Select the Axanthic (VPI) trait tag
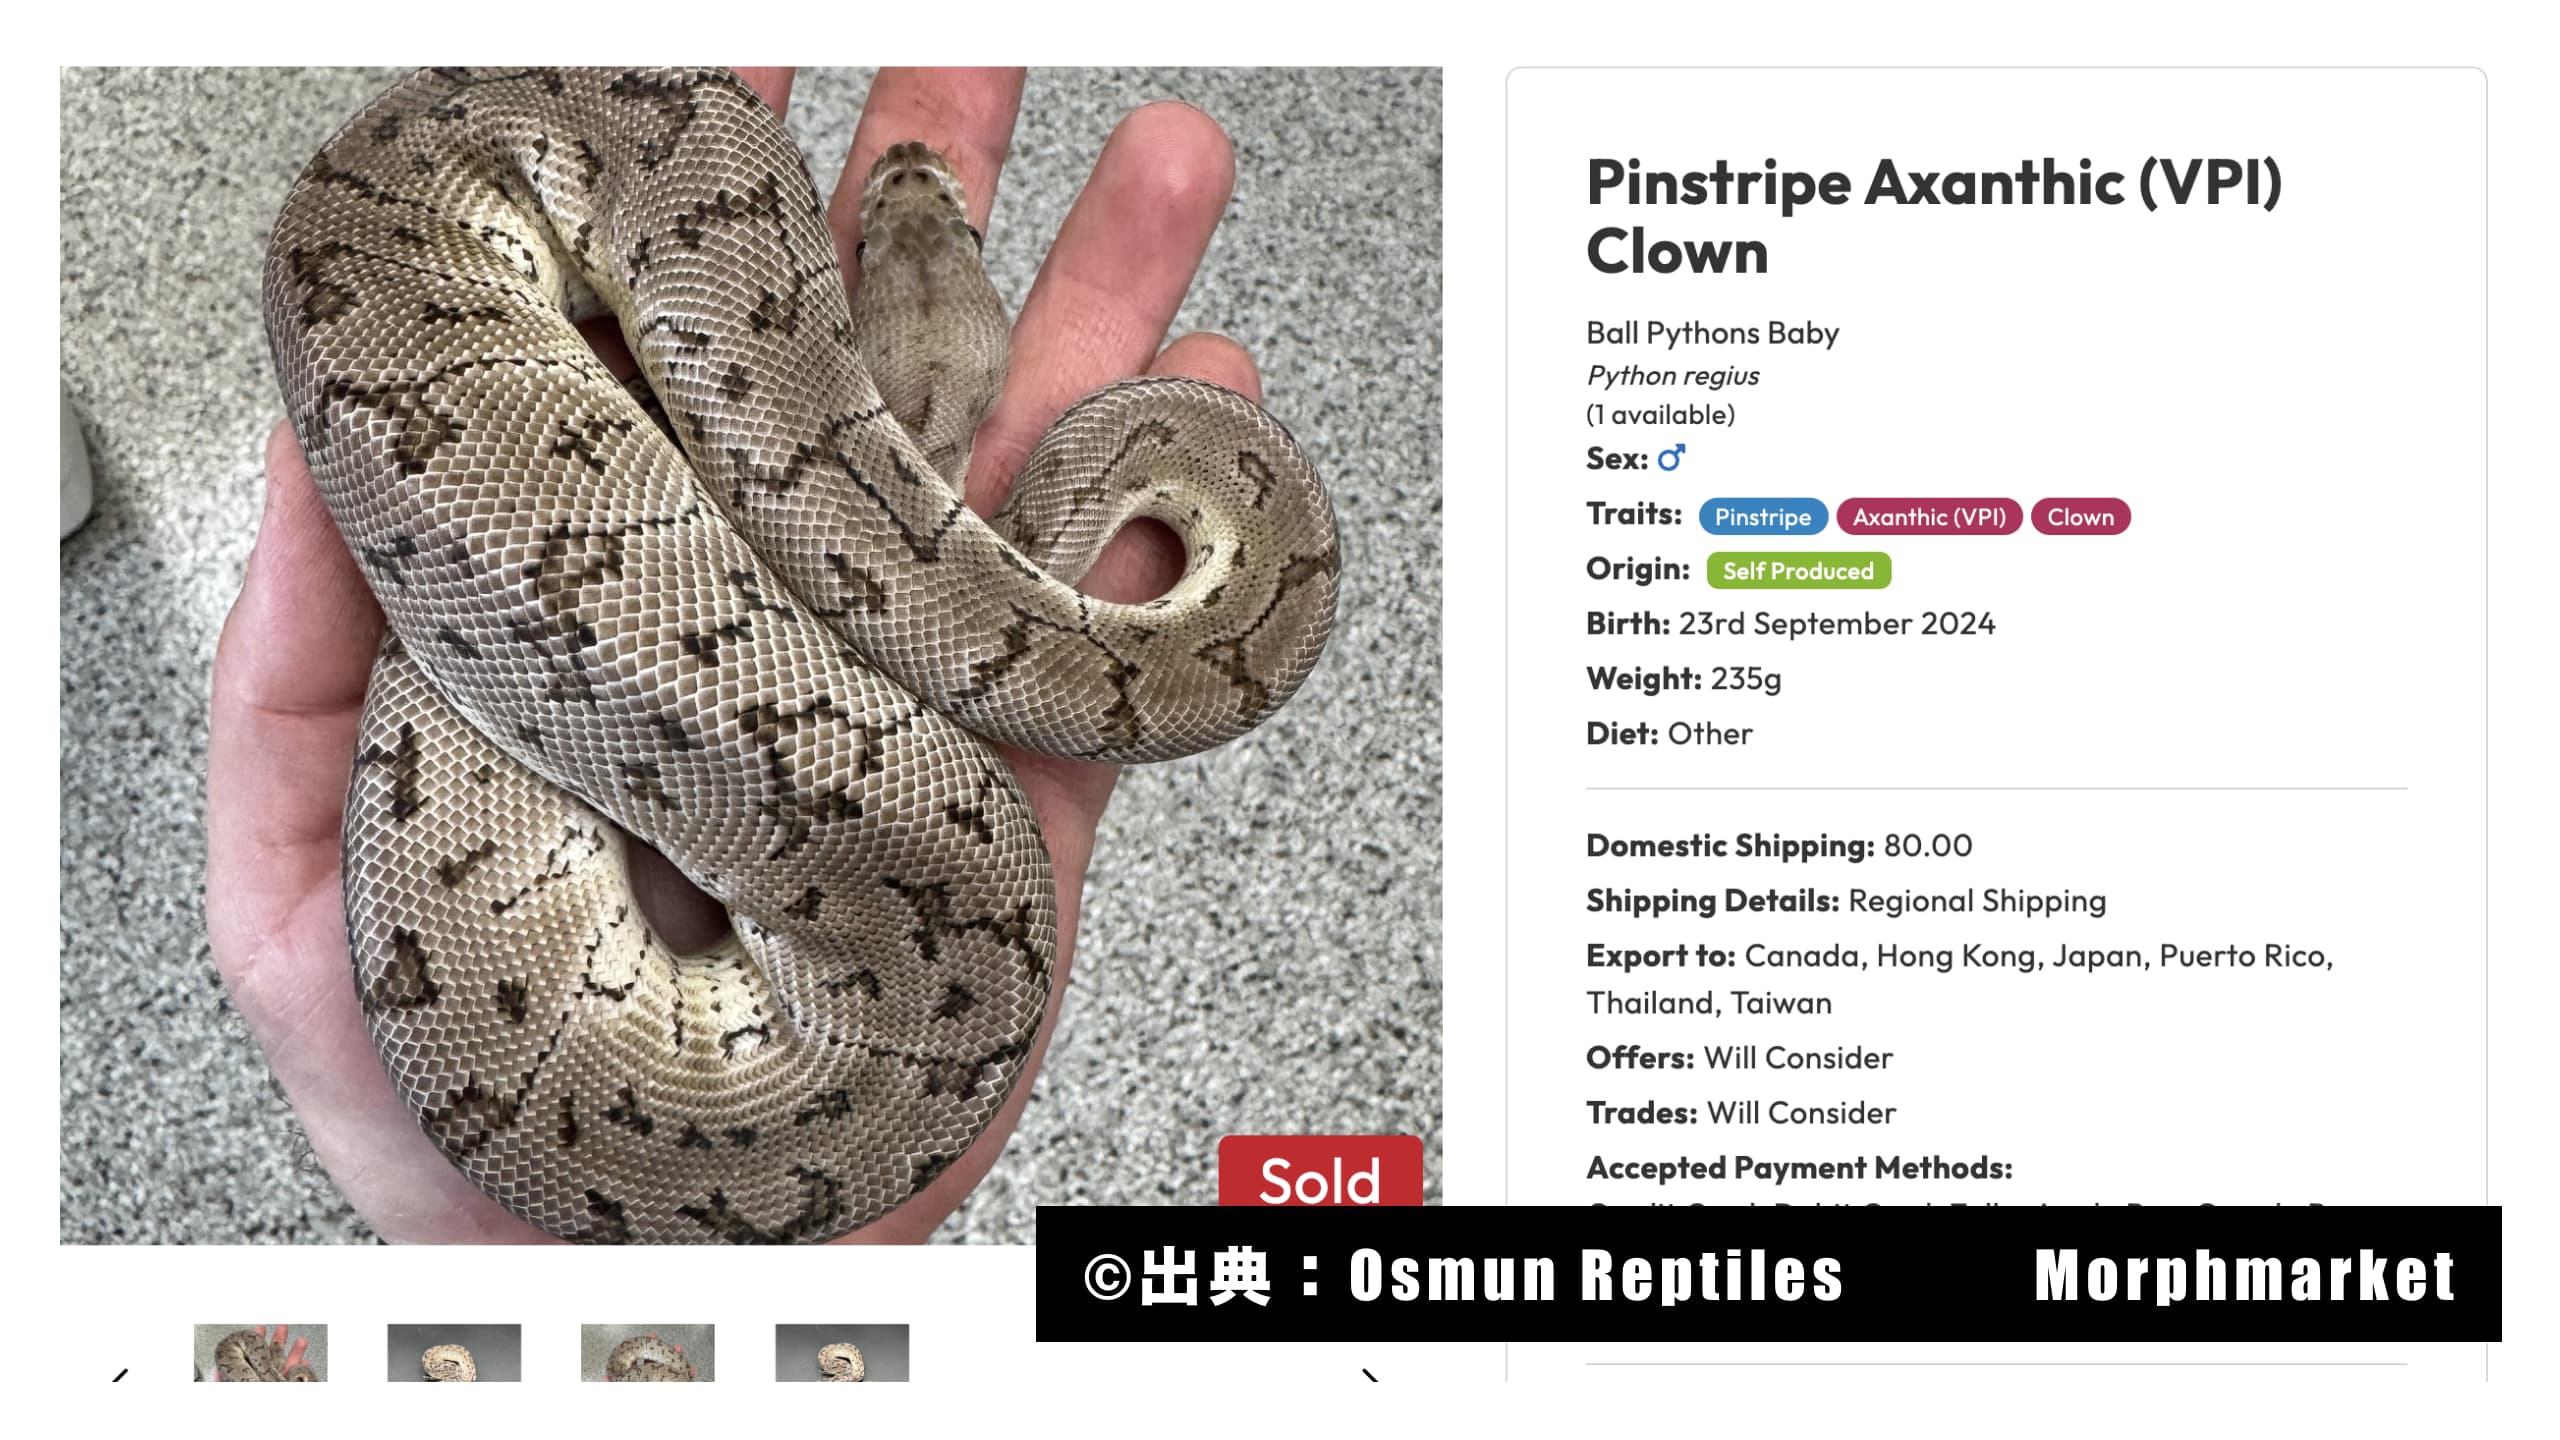Screen dimensions: 2560x1440 pos(1928,517)
